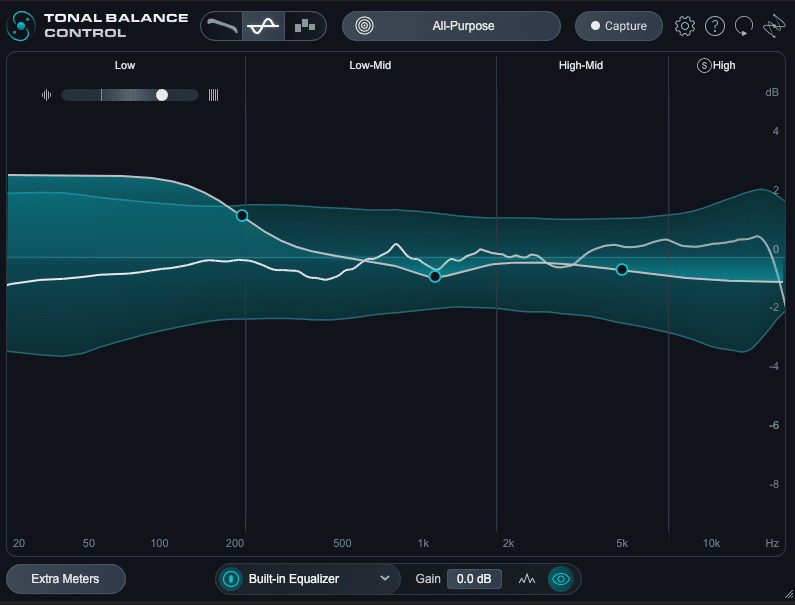Click the Capture button

coord(619,26)
